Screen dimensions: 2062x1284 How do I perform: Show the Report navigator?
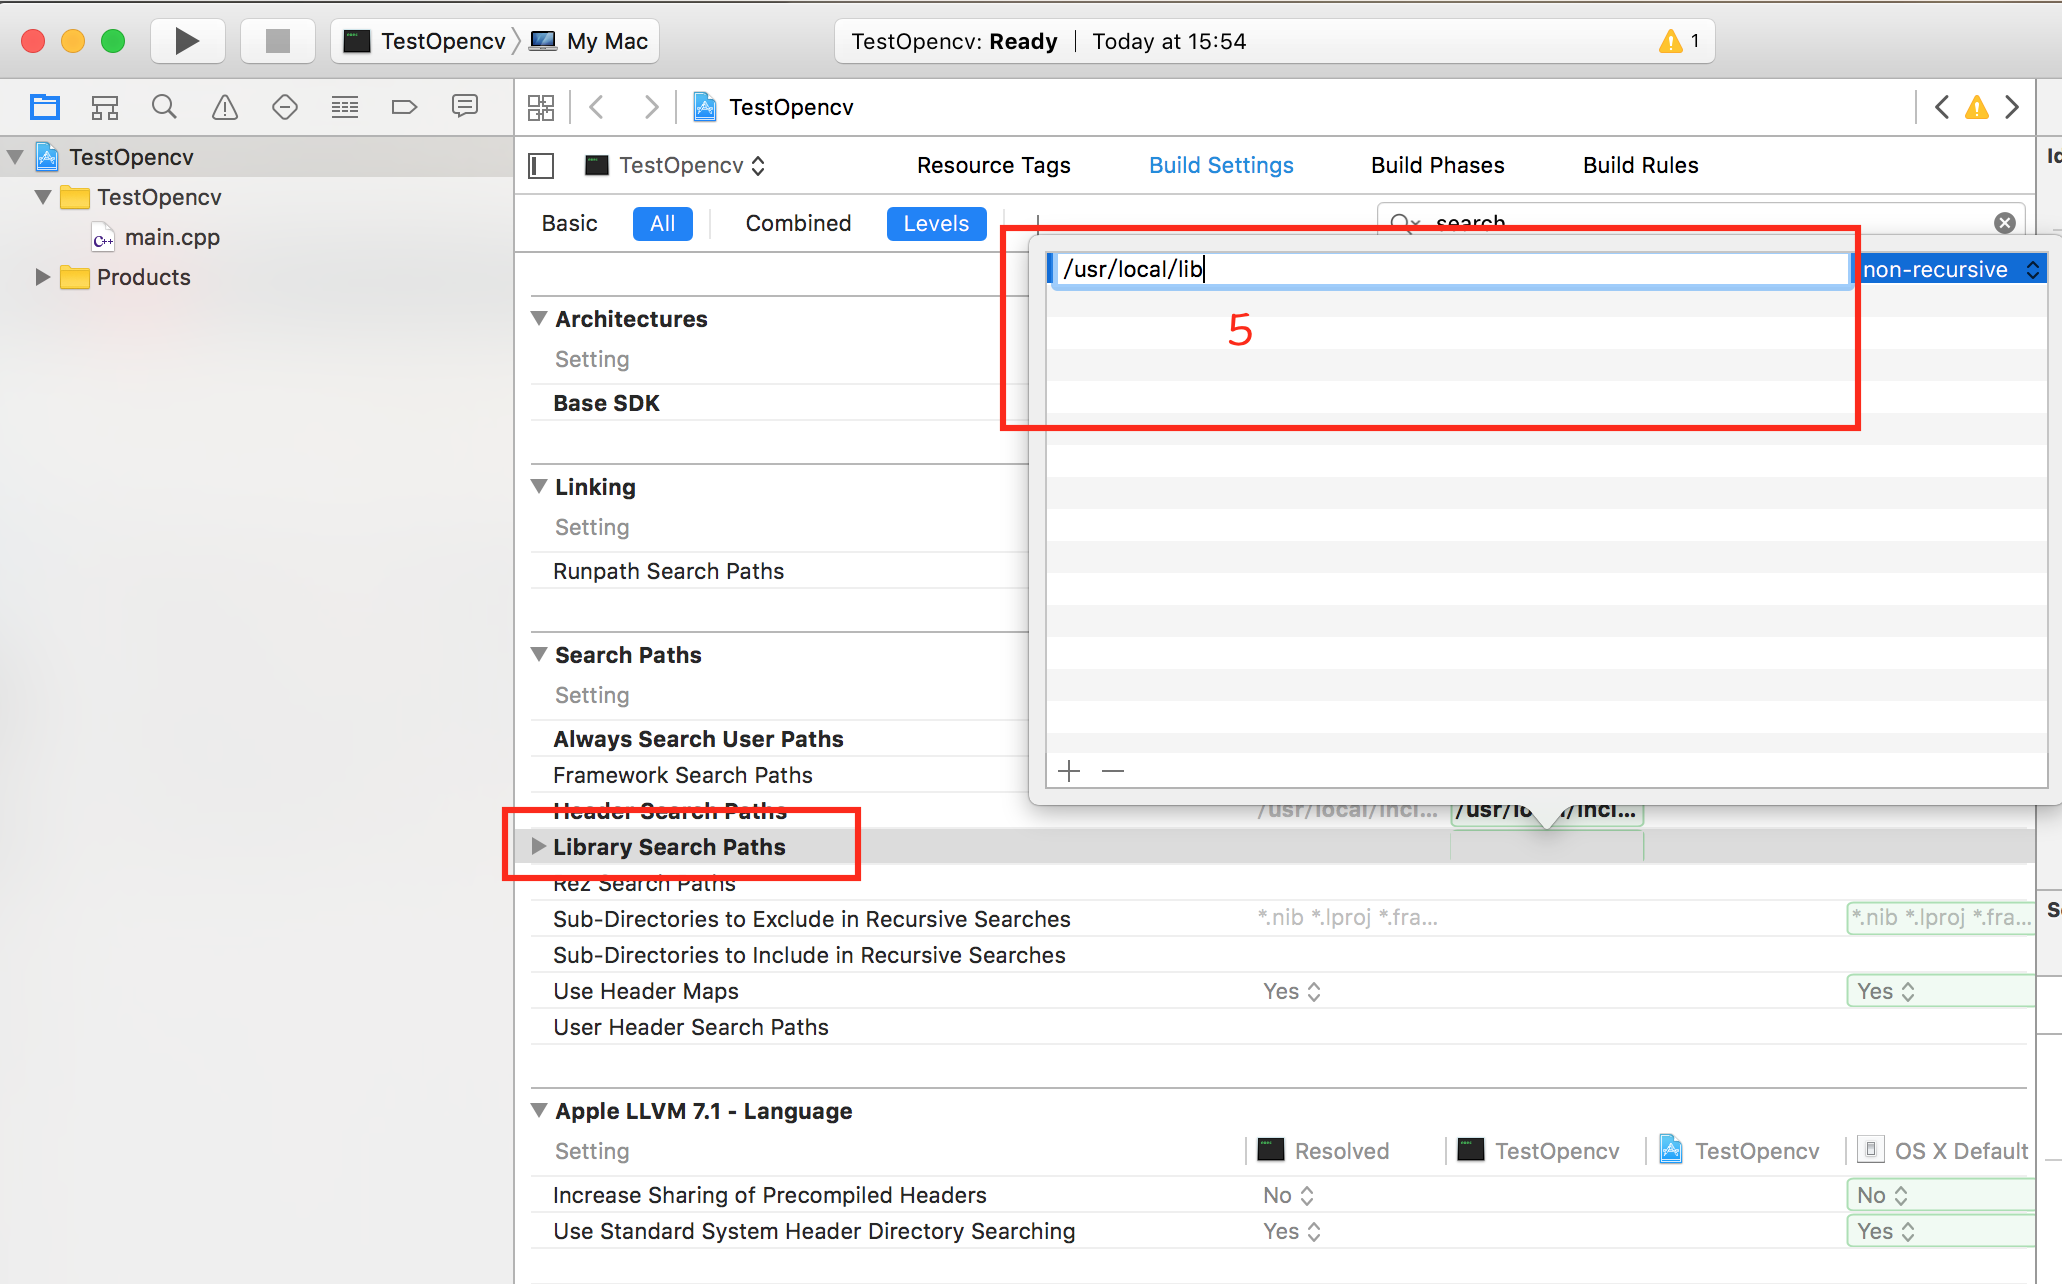[x=465, y=107]
